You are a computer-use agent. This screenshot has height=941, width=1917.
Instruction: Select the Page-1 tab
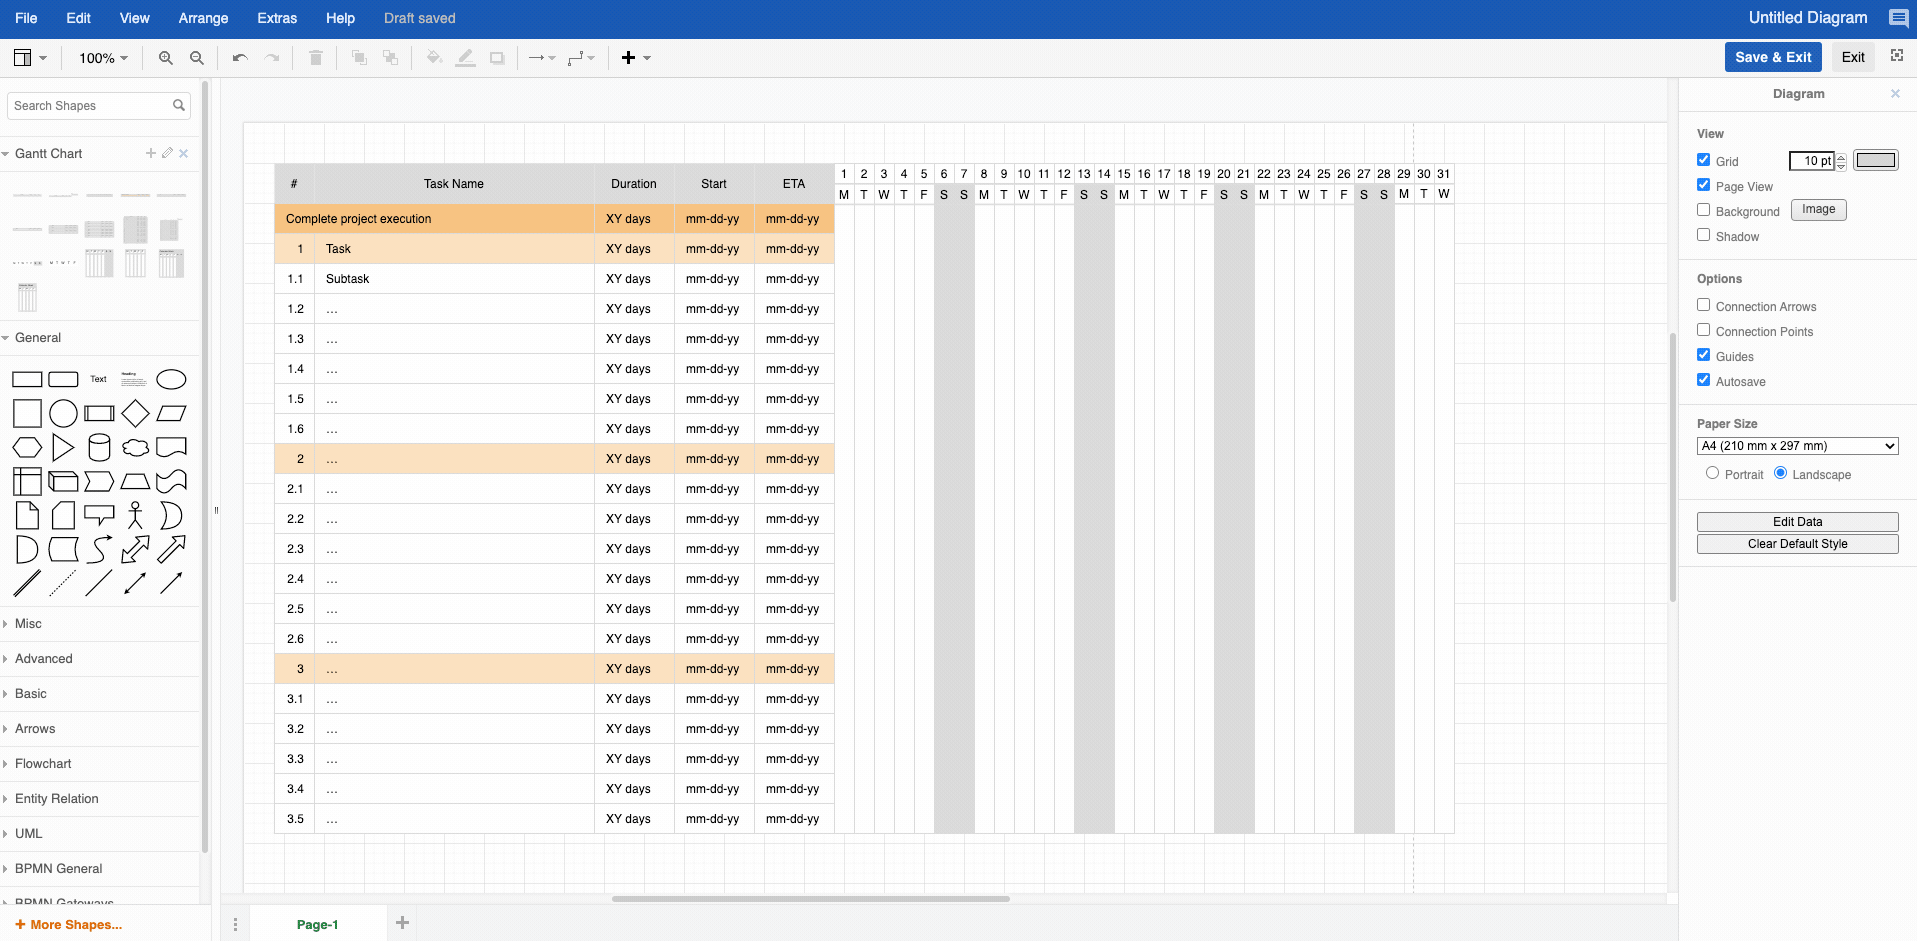(317, 923)
